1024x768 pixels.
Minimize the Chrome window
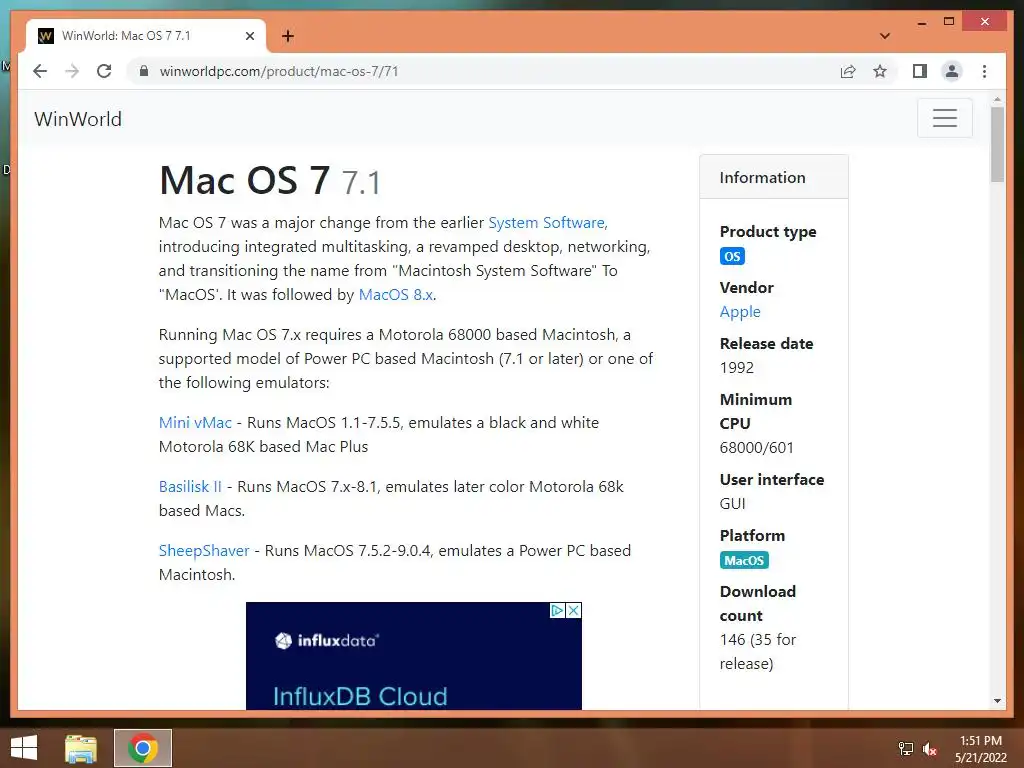pos(921,22)
